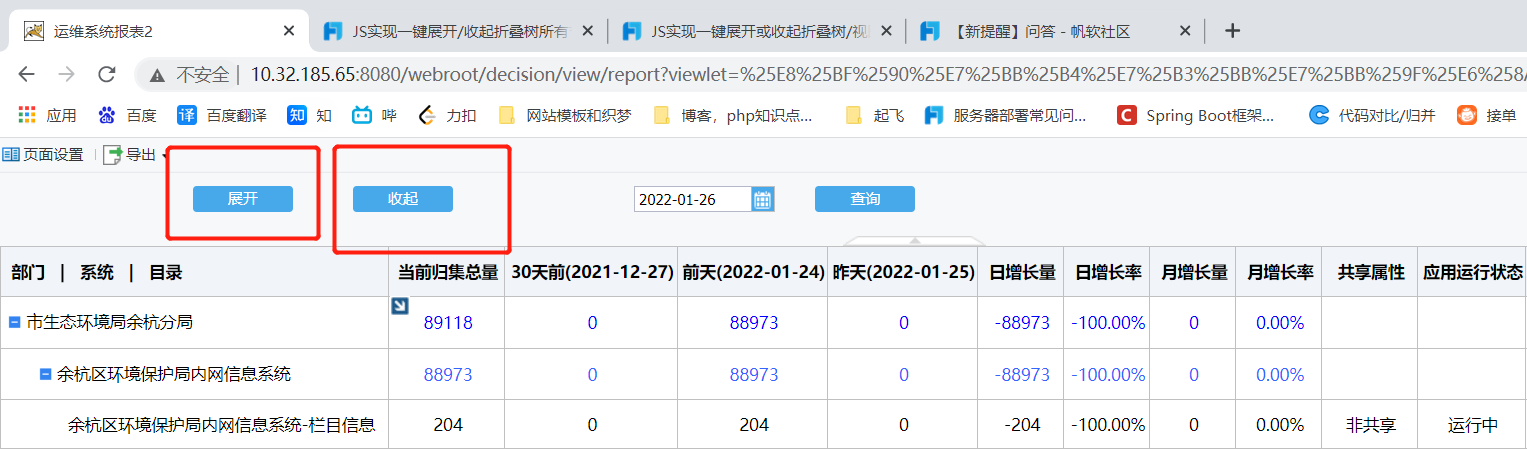Screen dimensions: 1527x449
Task: Focus the date field 2022-01-26
Action: 692,199
